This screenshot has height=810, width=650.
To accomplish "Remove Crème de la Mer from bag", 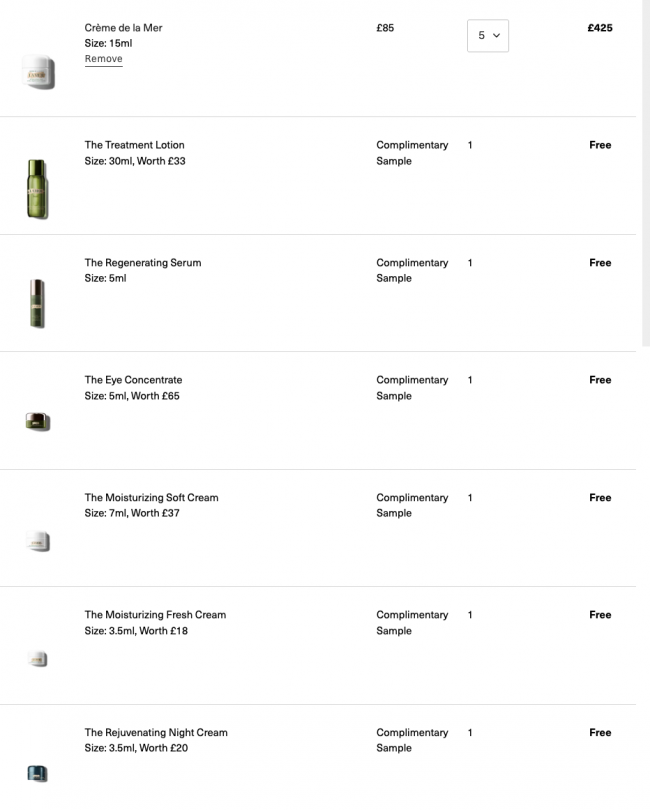I will tap(103, 59).
